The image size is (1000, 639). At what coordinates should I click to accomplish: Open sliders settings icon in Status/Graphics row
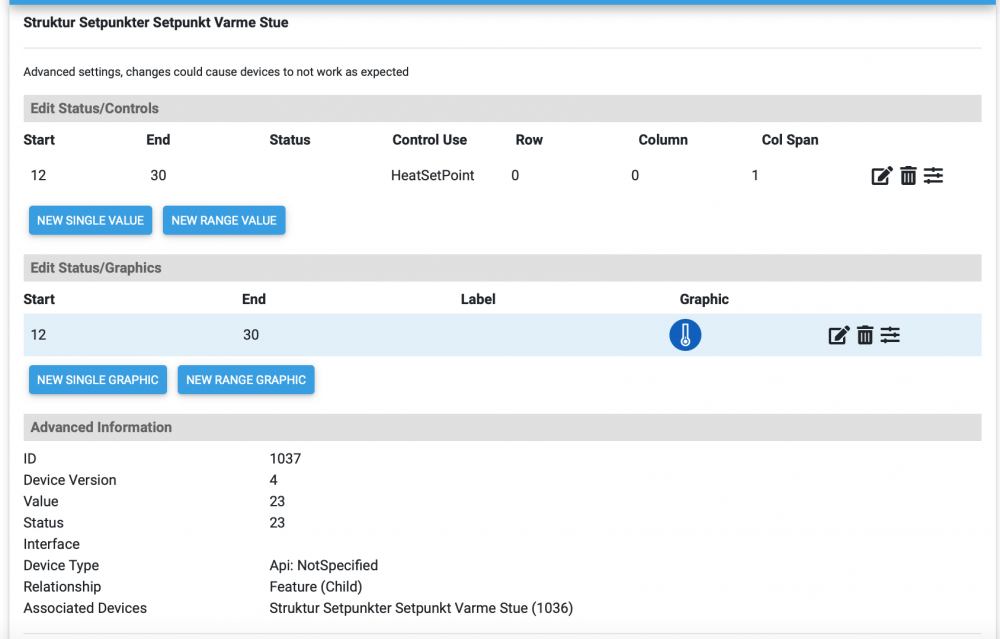click(890, 335)
